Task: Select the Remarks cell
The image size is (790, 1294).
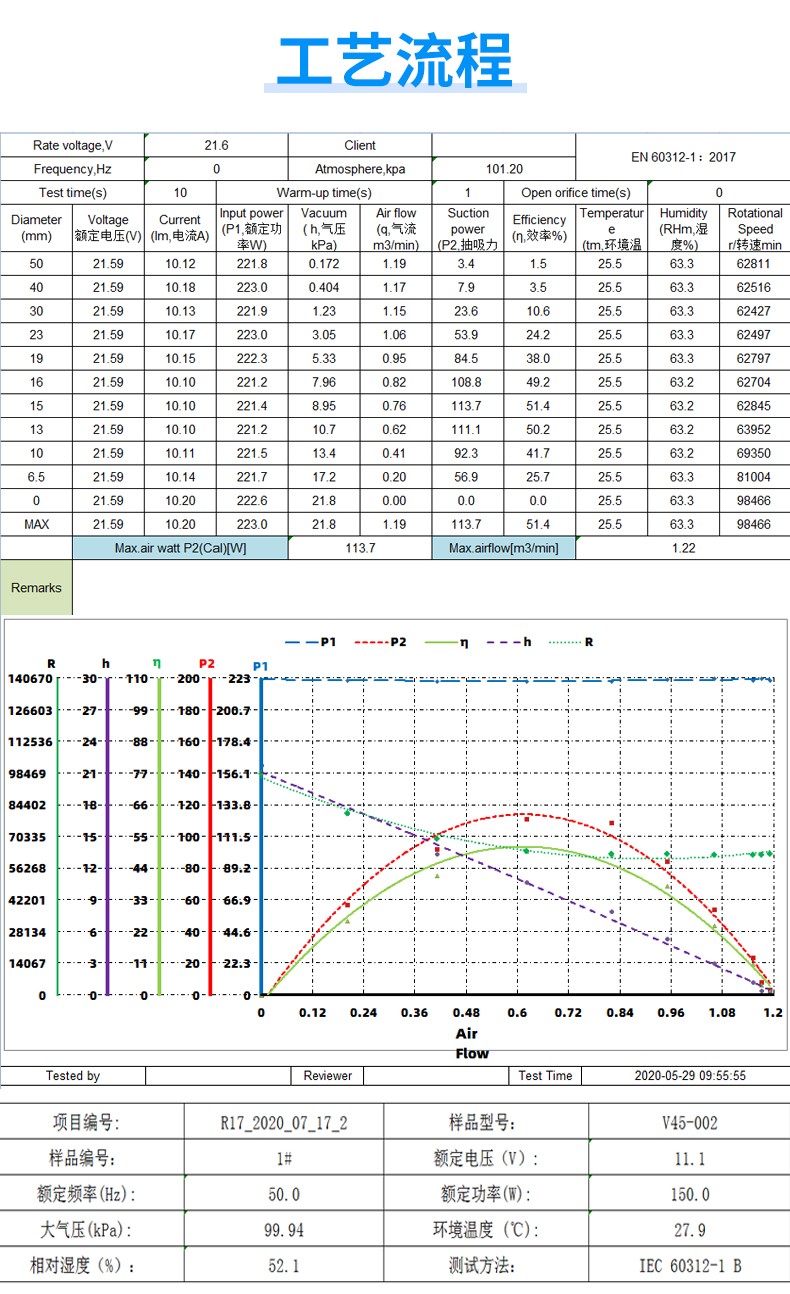Action: pos(36,588)
